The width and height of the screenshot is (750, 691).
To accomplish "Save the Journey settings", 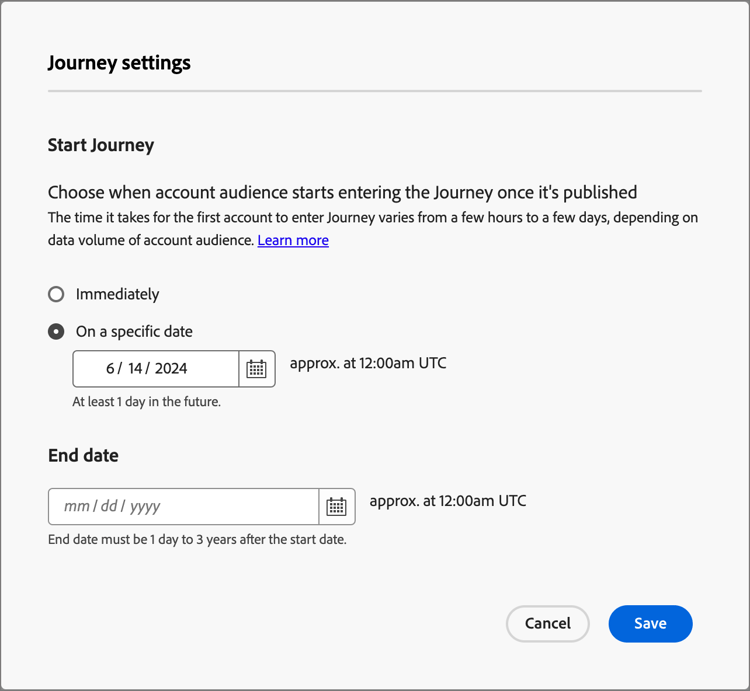I will point(650,623).
